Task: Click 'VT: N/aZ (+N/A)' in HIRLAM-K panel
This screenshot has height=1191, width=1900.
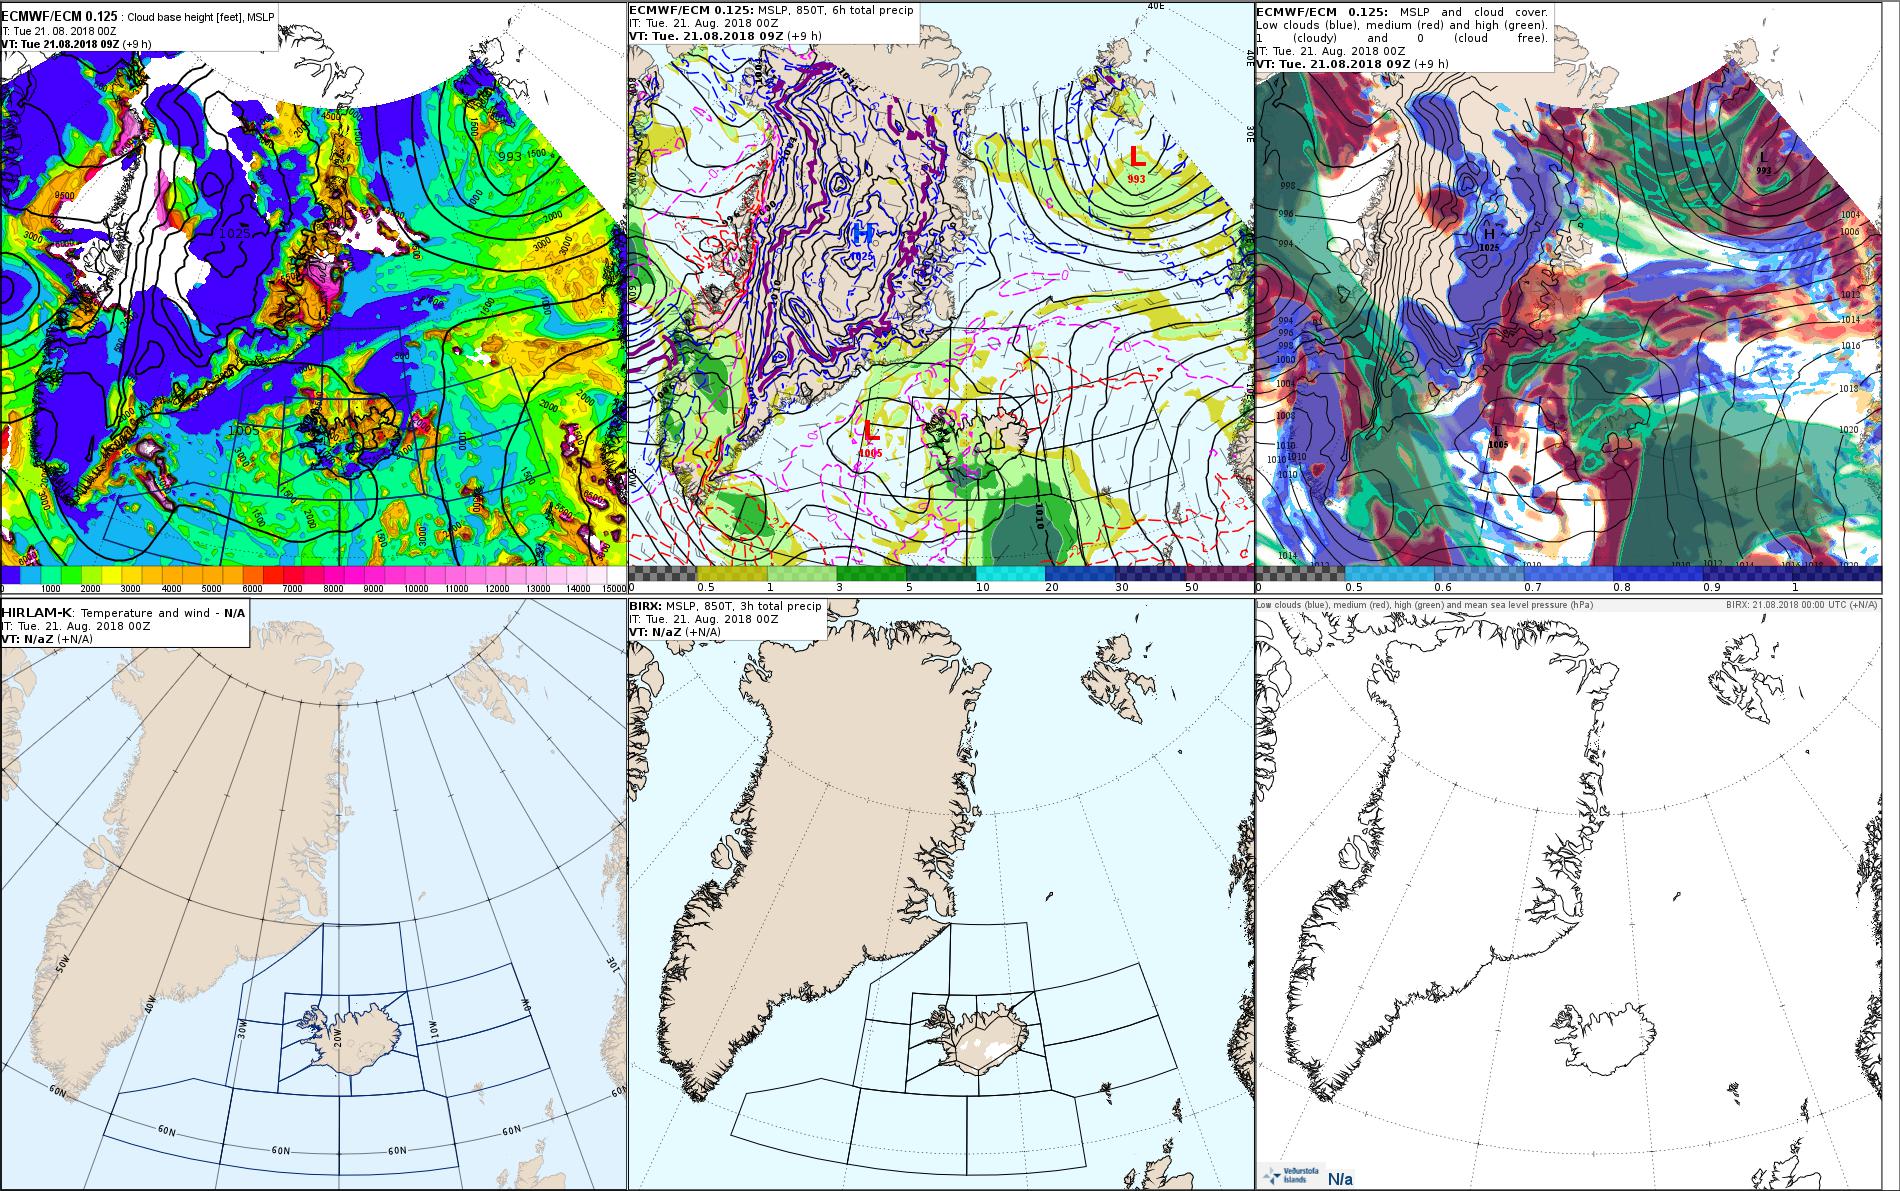Action: click(49, 638)
